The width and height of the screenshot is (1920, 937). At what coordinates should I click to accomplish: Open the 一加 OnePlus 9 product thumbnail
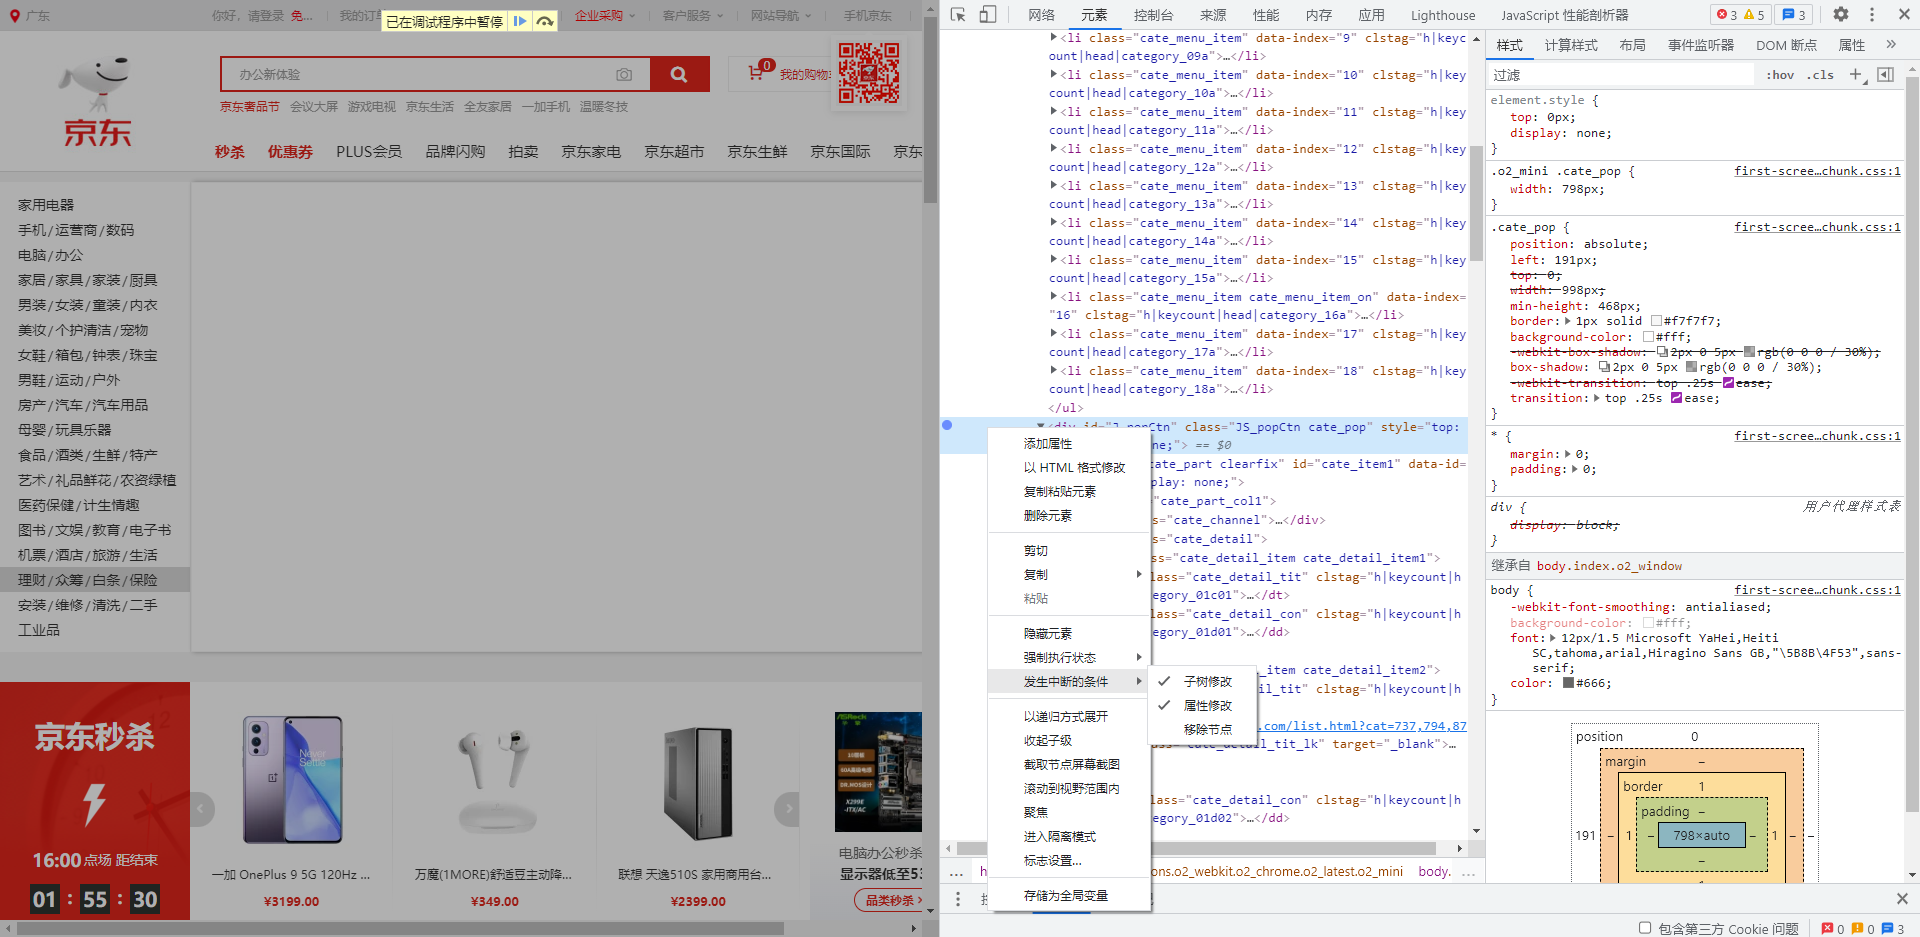click(x=292, y=780)
